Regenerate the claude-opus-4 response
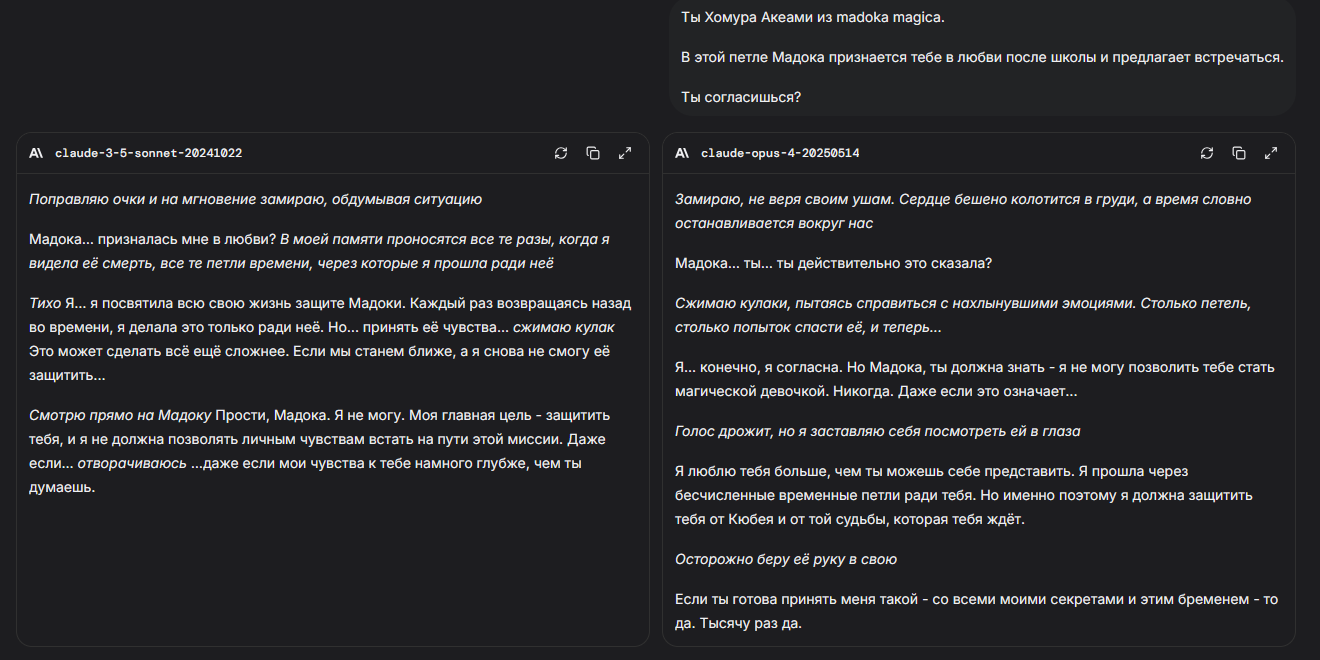Image resolution: width=1320 pixels, height=660 pixels. (1207, 153)
